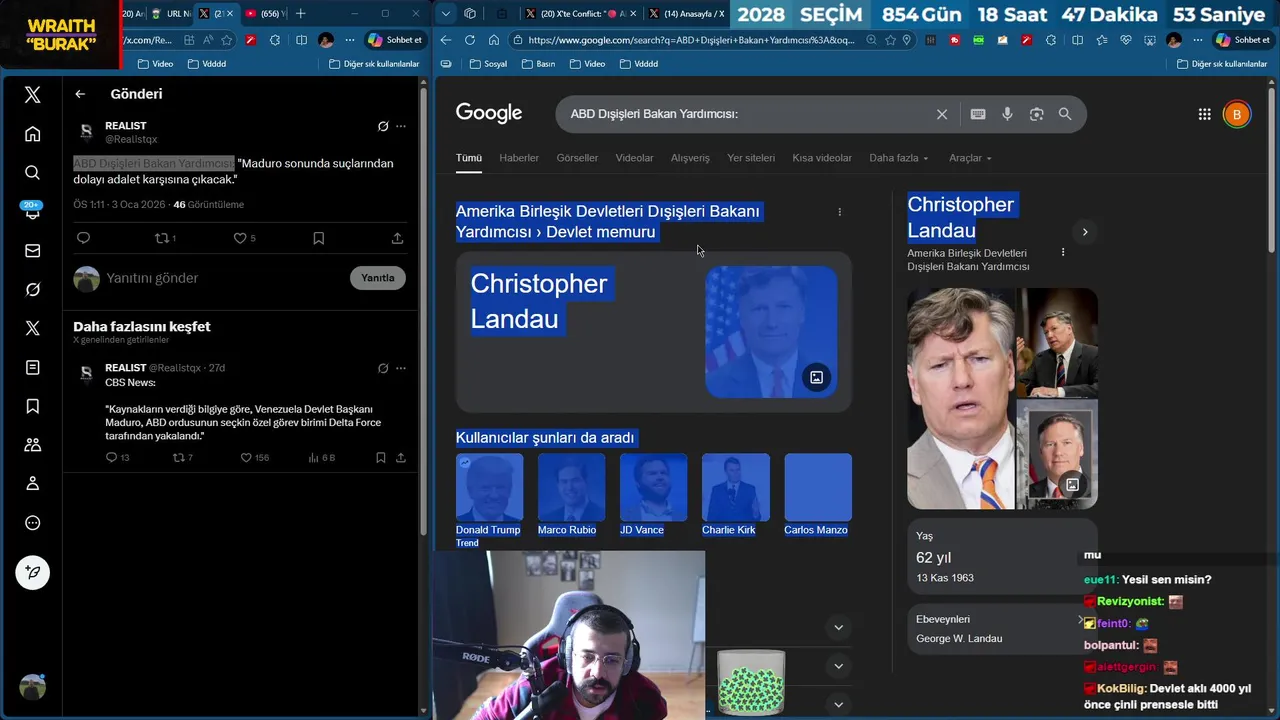Open the Marco Rubio related search

tap(571, 495)
